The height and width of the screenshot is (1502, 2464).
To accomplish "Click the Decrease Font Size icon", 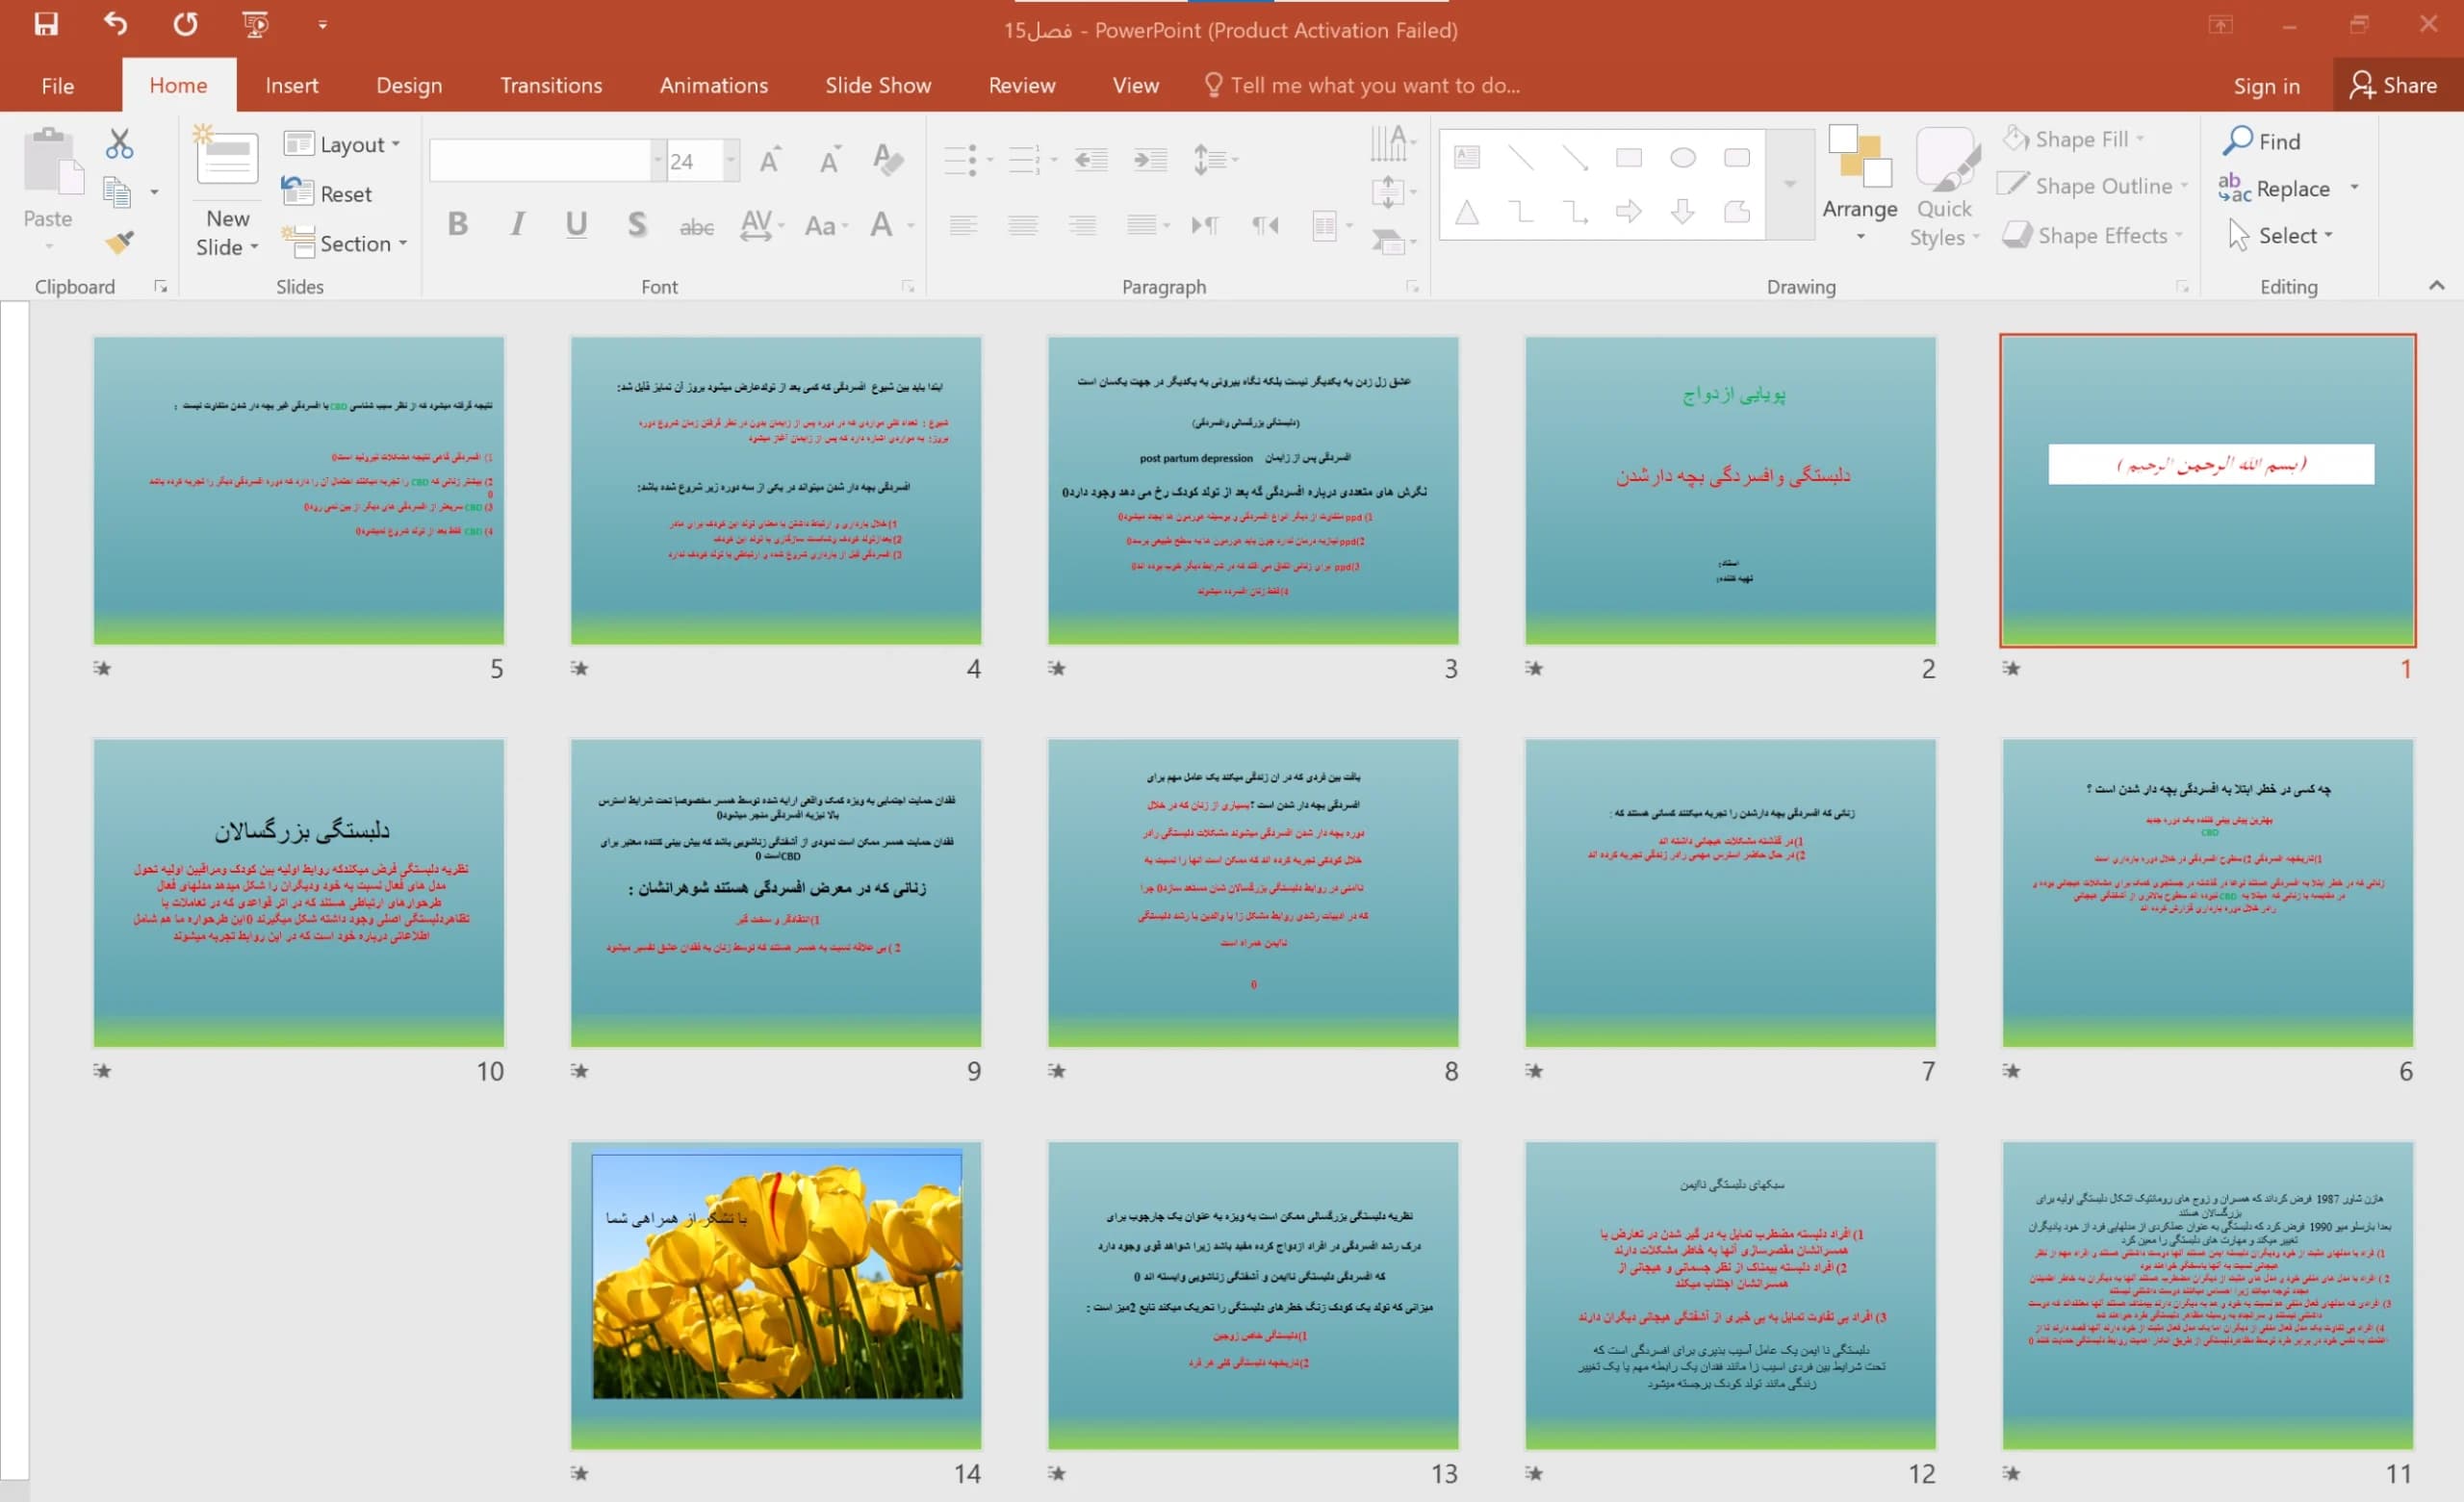I will 829,160.
